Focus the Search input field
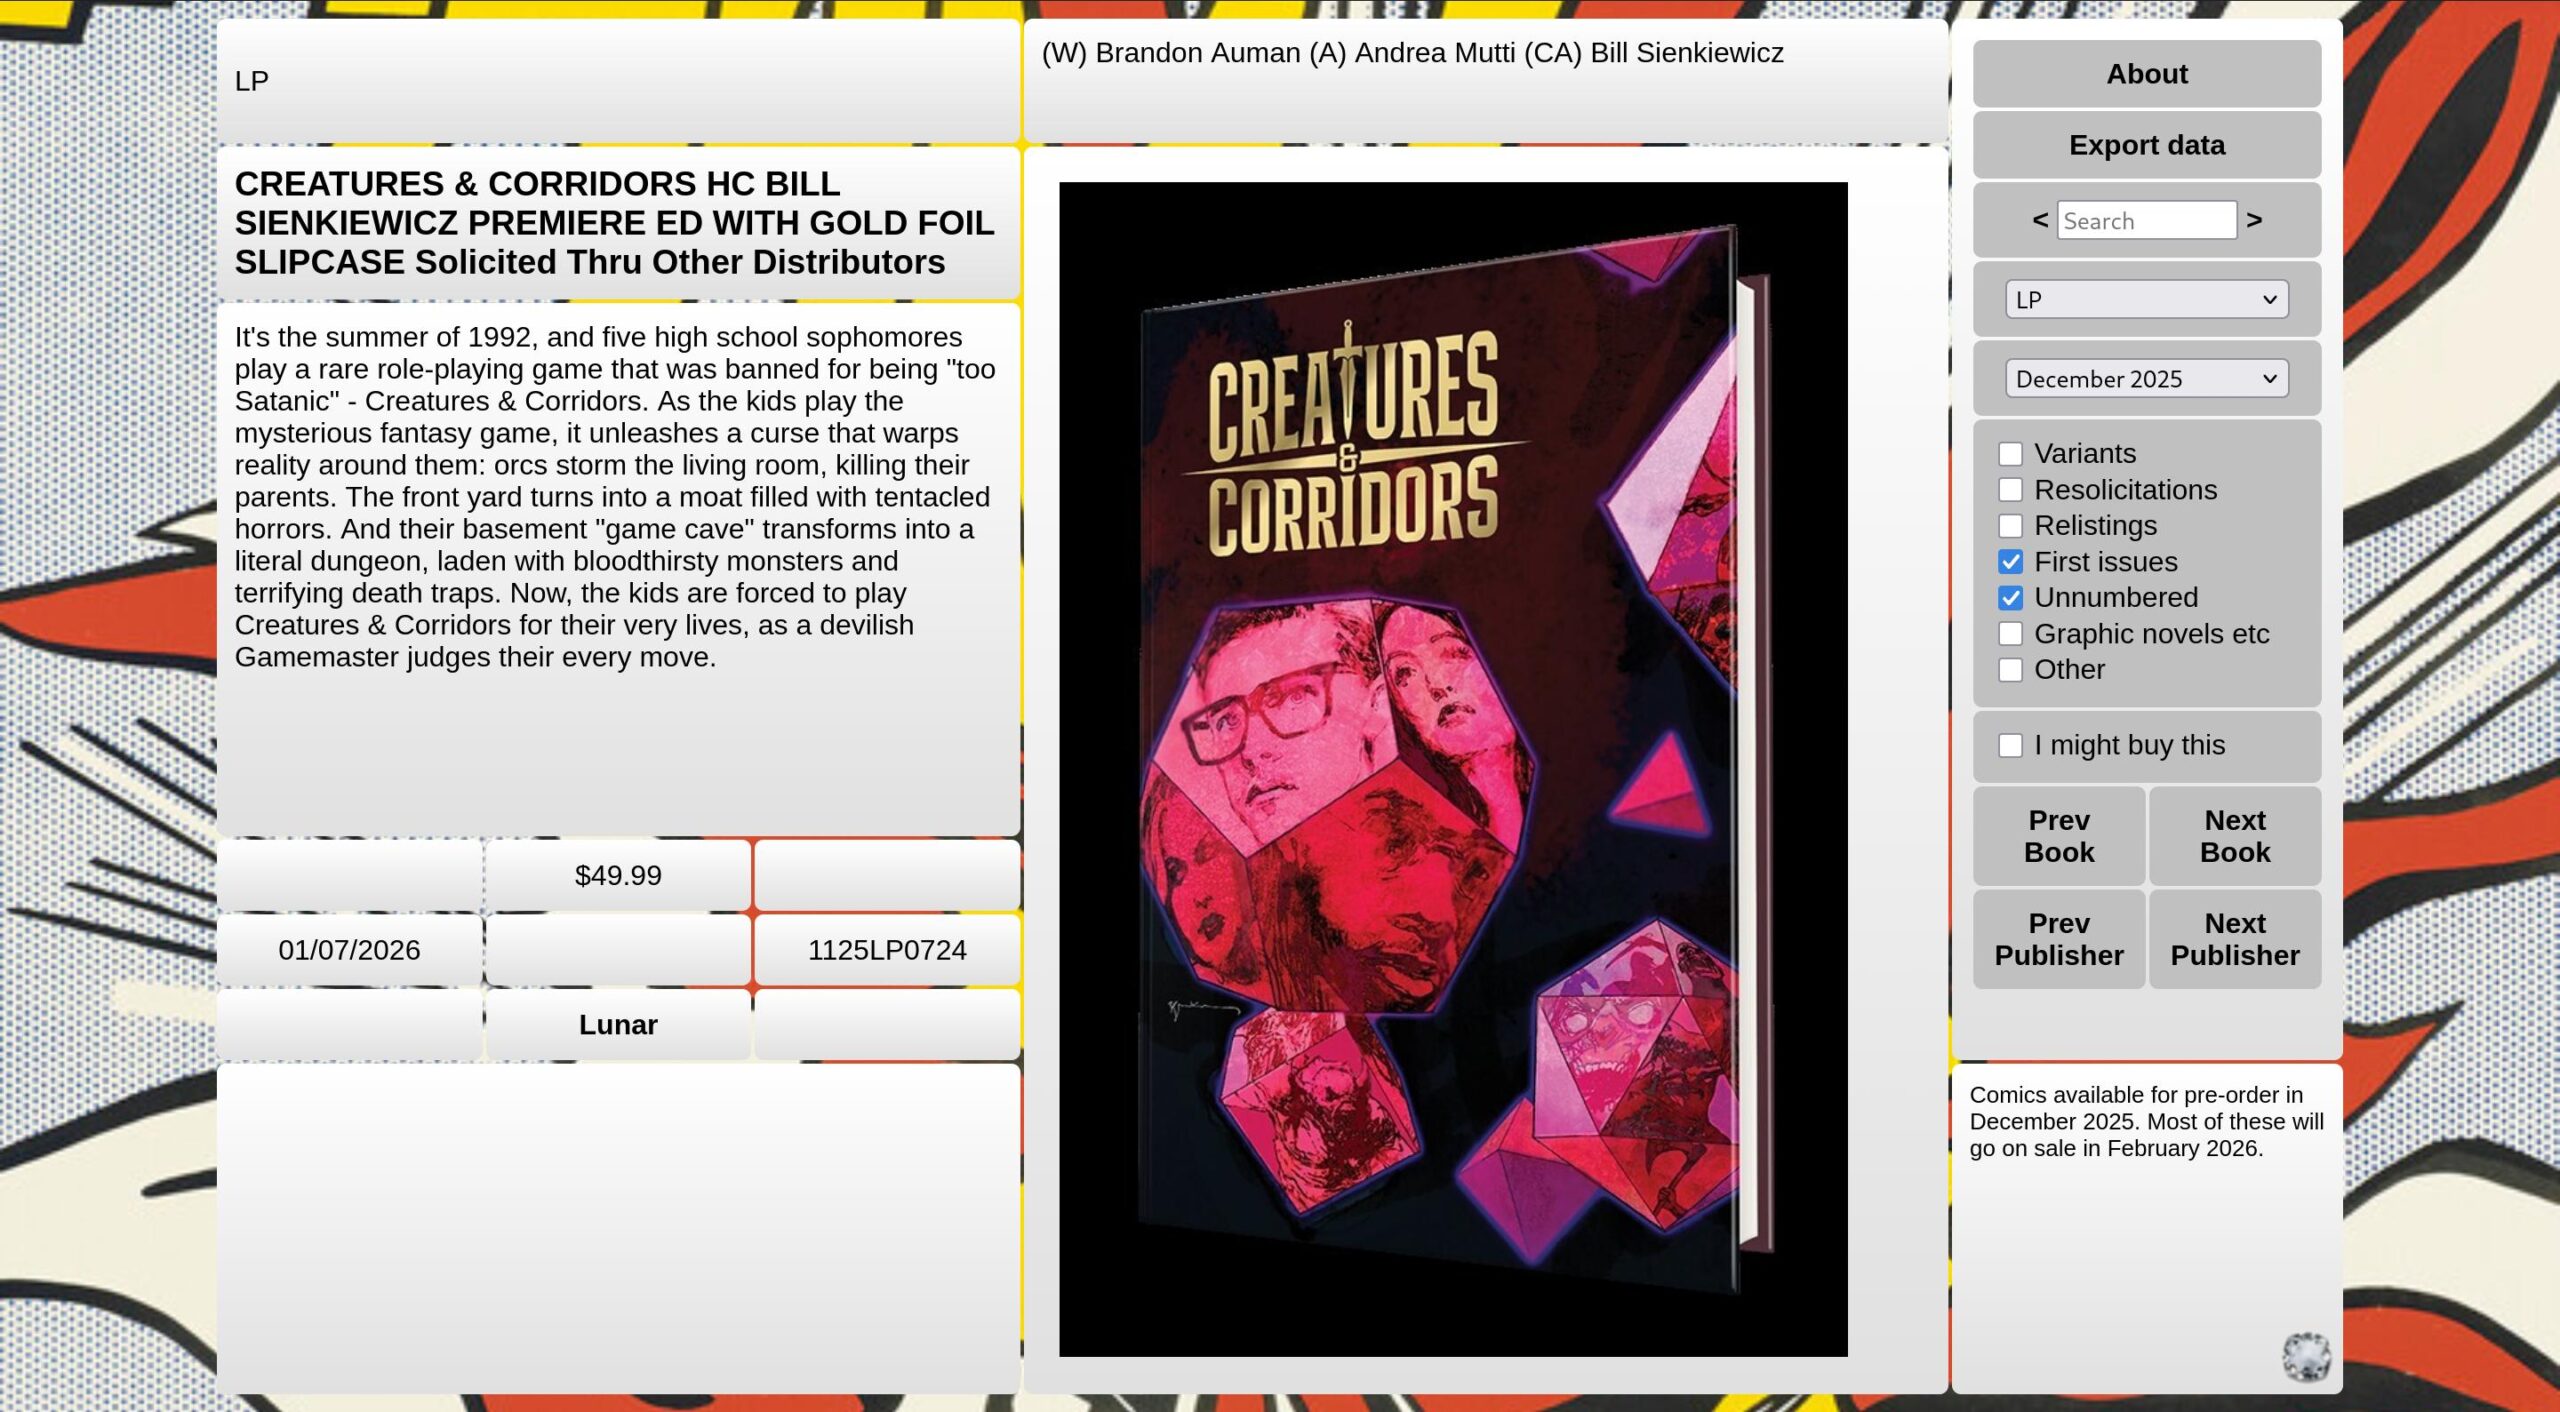 click(x=2146, y=221)
